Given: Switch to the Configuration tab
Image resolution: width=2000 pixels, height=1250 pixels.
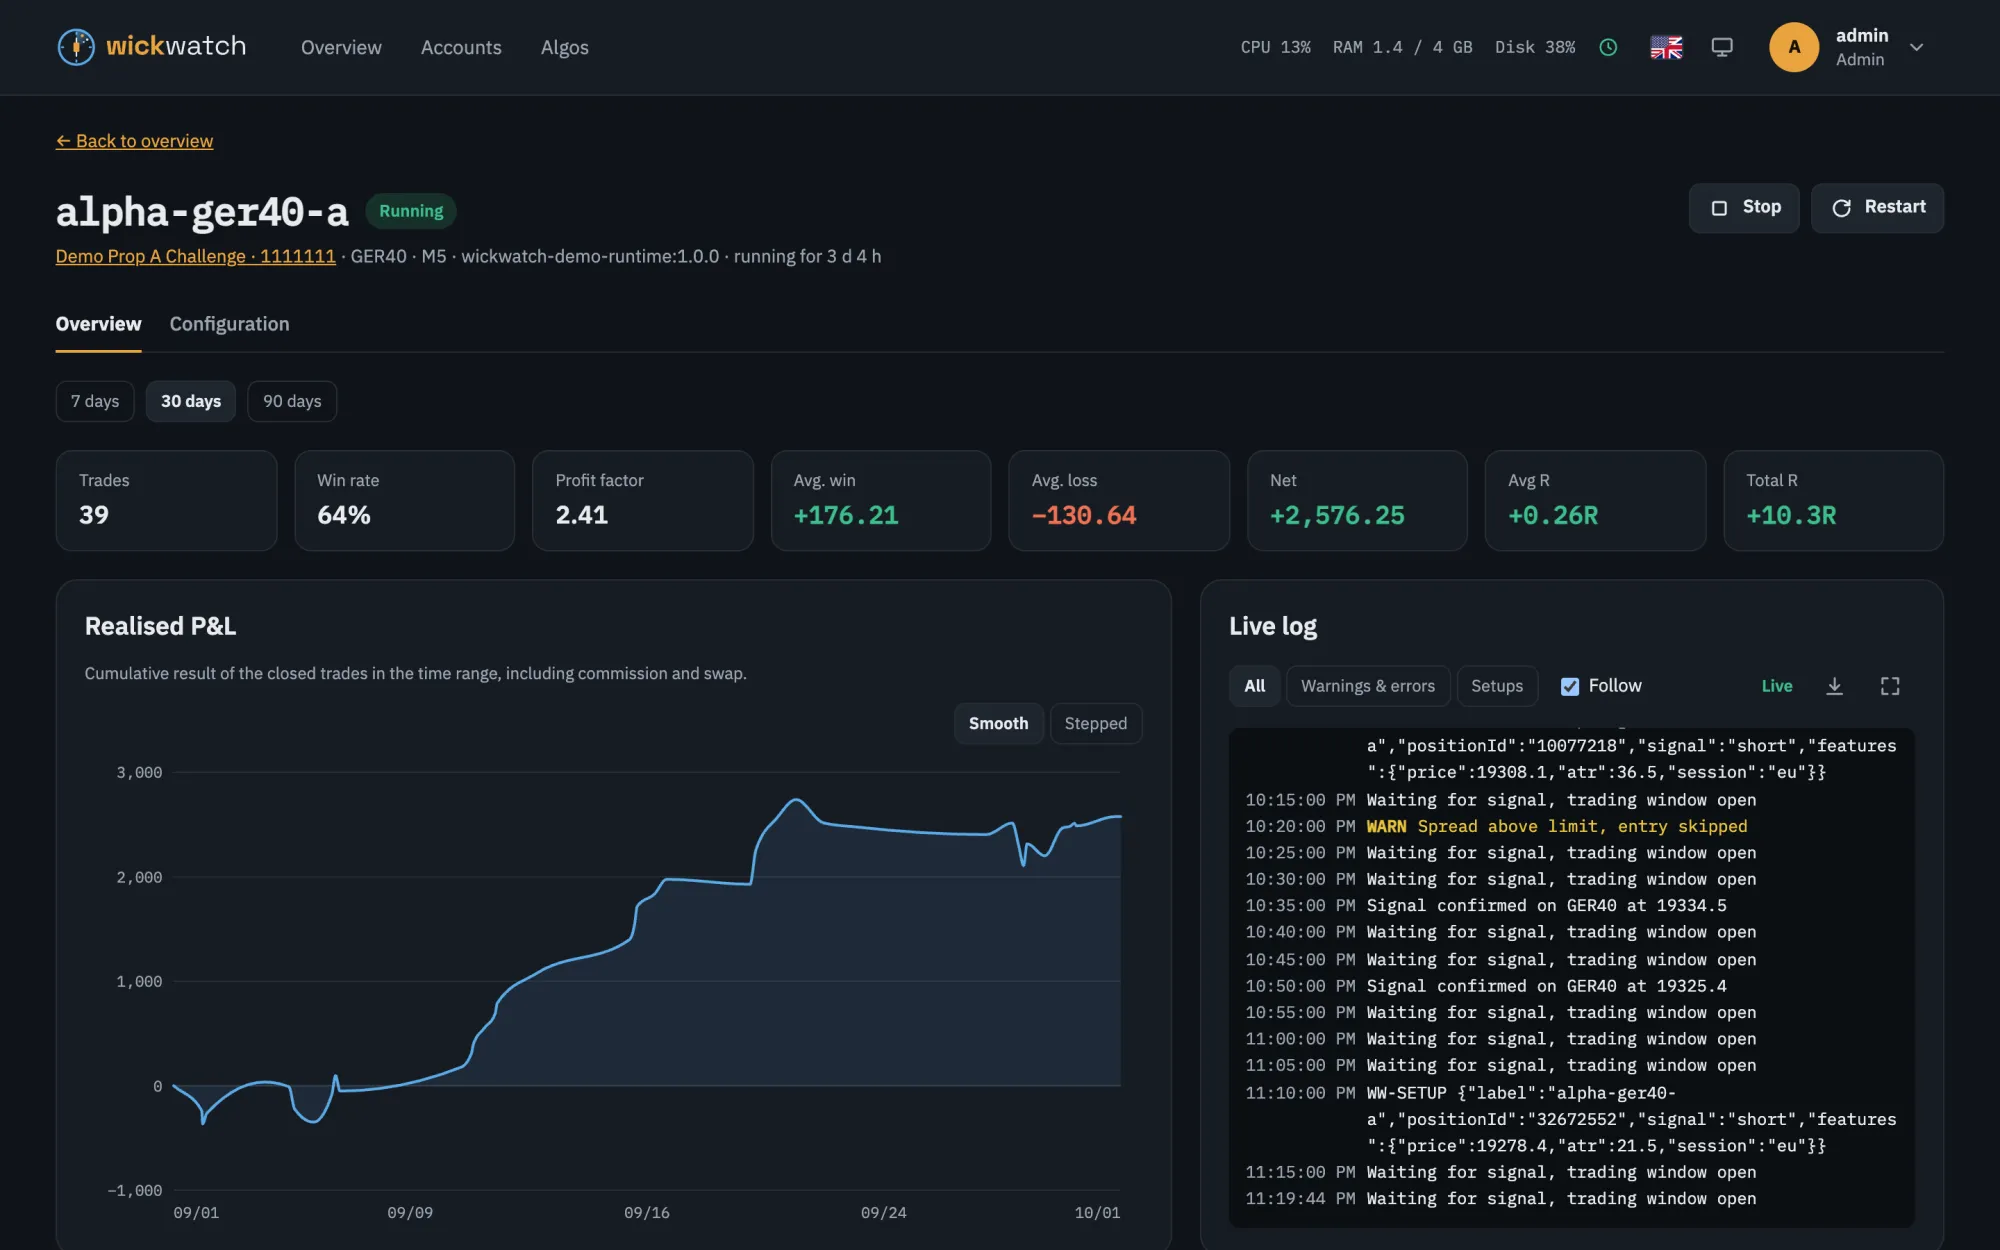Looking at the screenshot, I should pos(229,324).
